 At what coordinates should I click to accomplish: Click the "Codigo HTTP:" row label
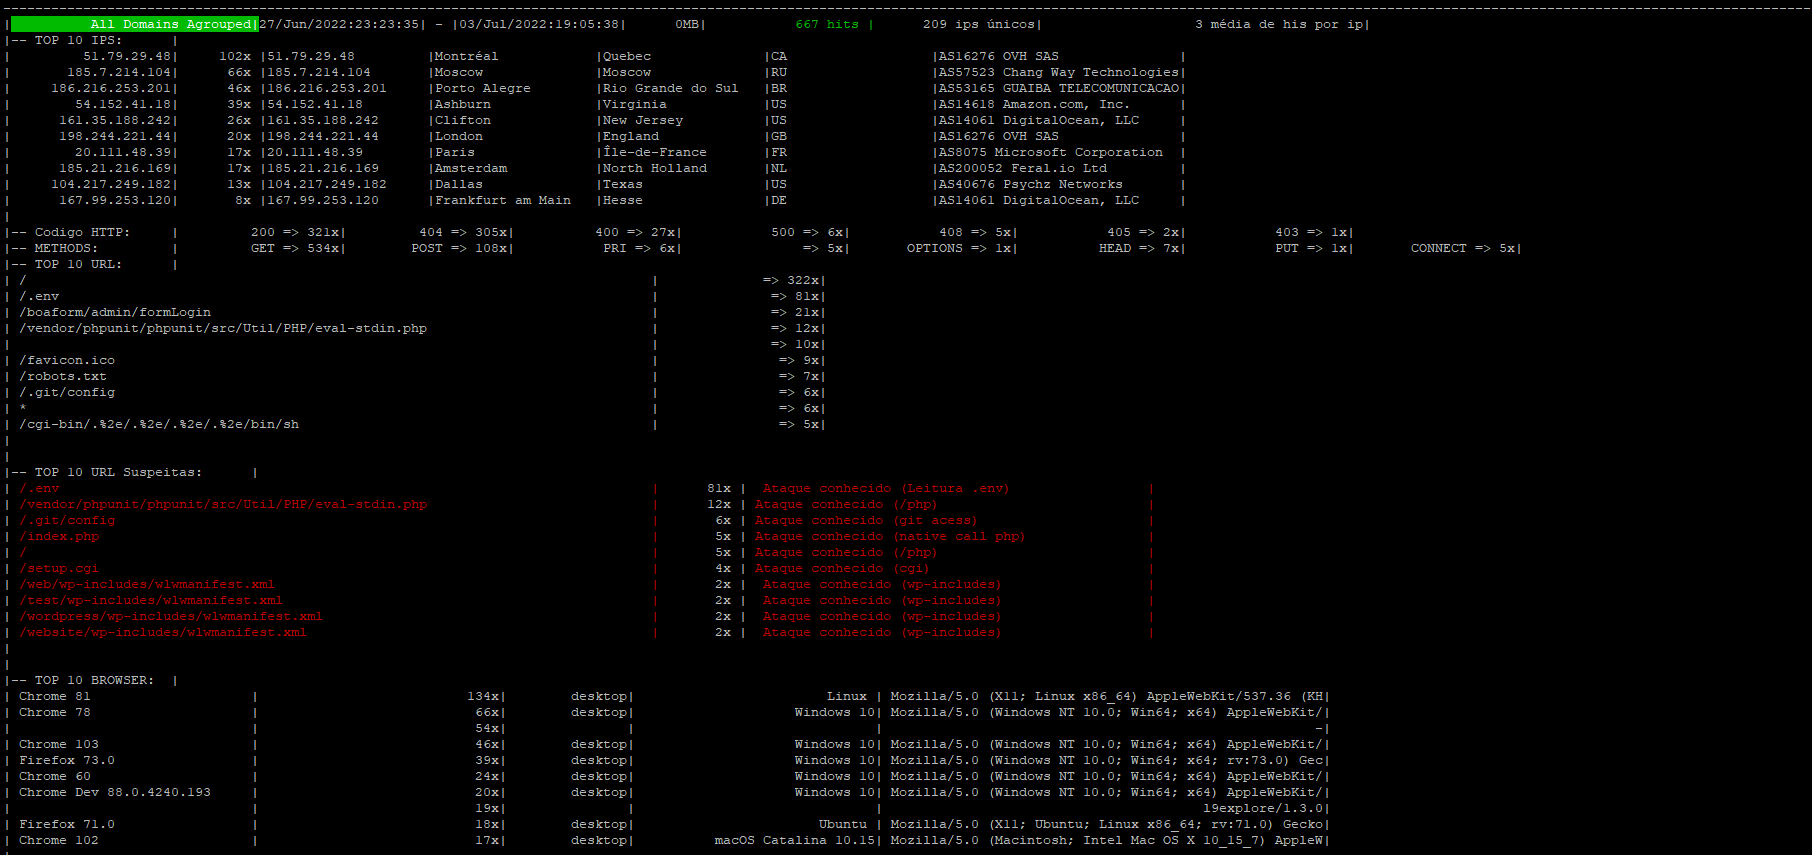pyautogui.click(x=82, y=232)
